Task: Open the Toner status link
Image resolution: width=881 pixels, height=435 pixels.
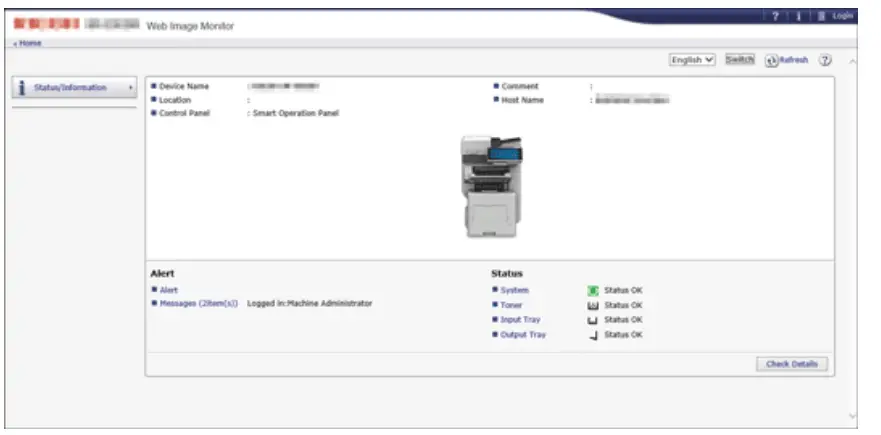Action: (x=511, y=305)
